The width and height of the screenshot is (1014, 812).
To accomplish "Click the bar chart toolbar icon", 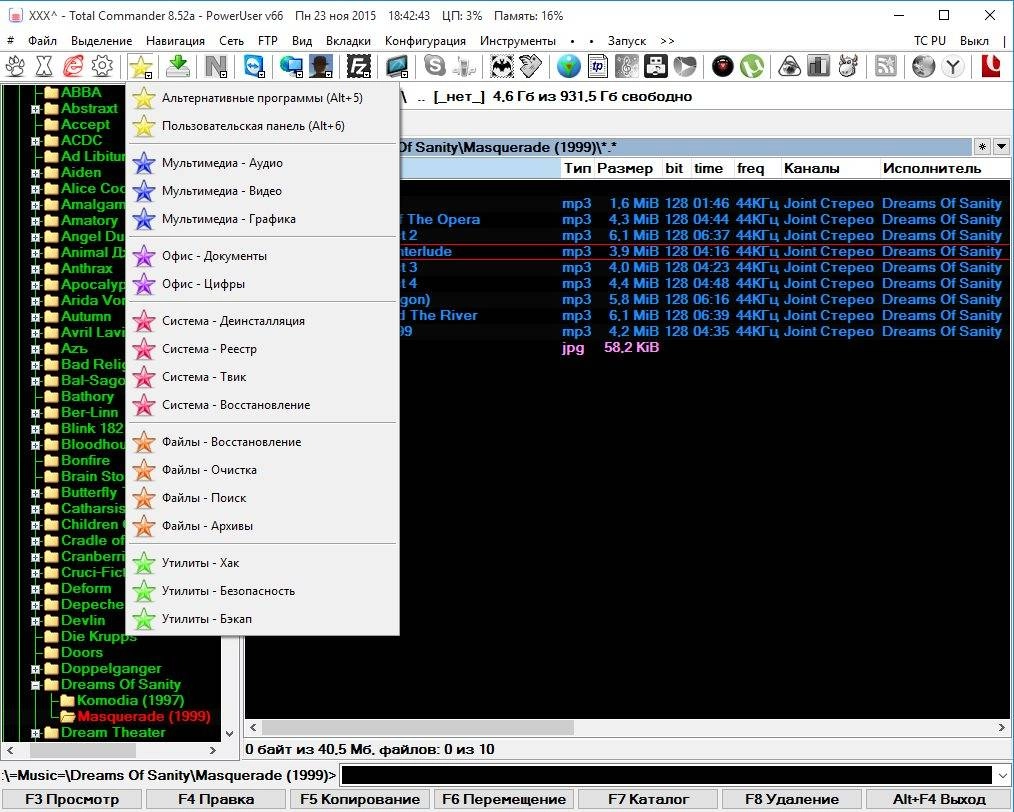I will (819, 66).
